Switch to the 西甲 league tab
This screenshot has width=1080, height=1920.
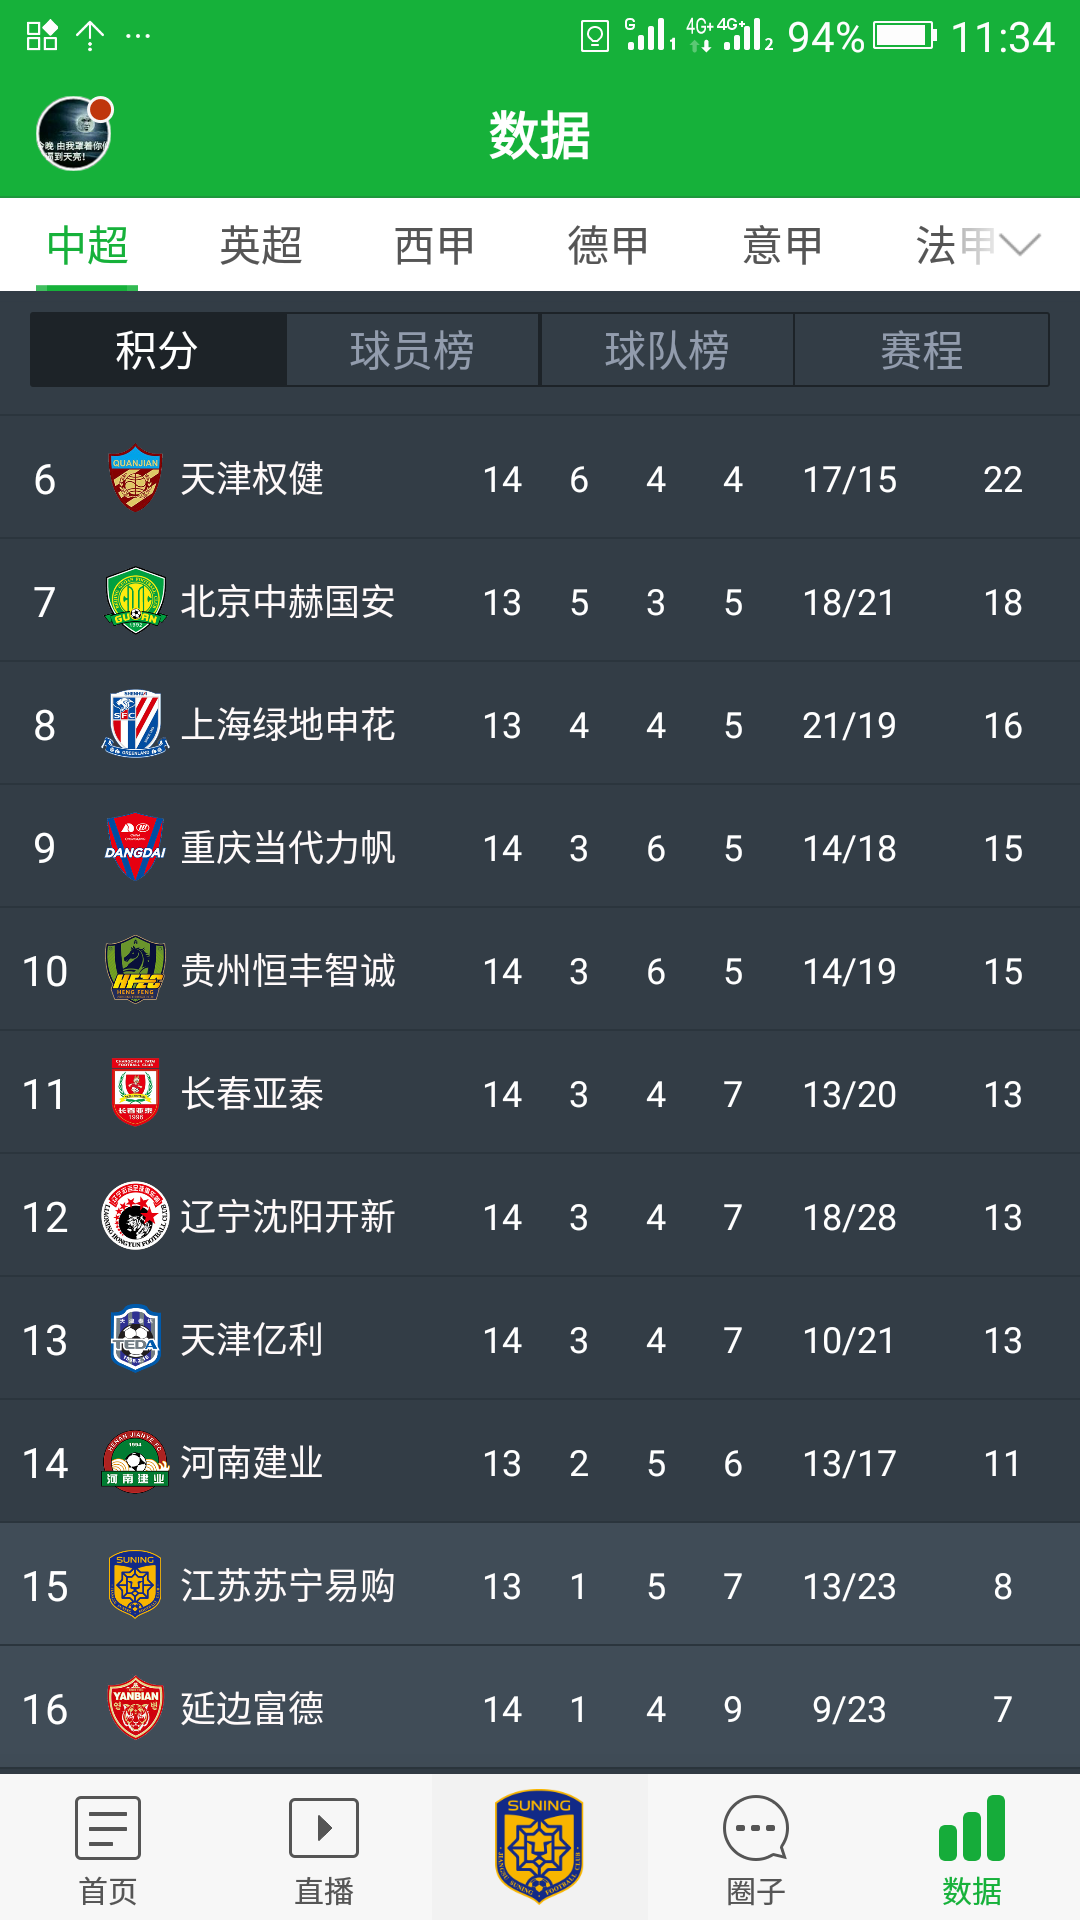point(434,246)
